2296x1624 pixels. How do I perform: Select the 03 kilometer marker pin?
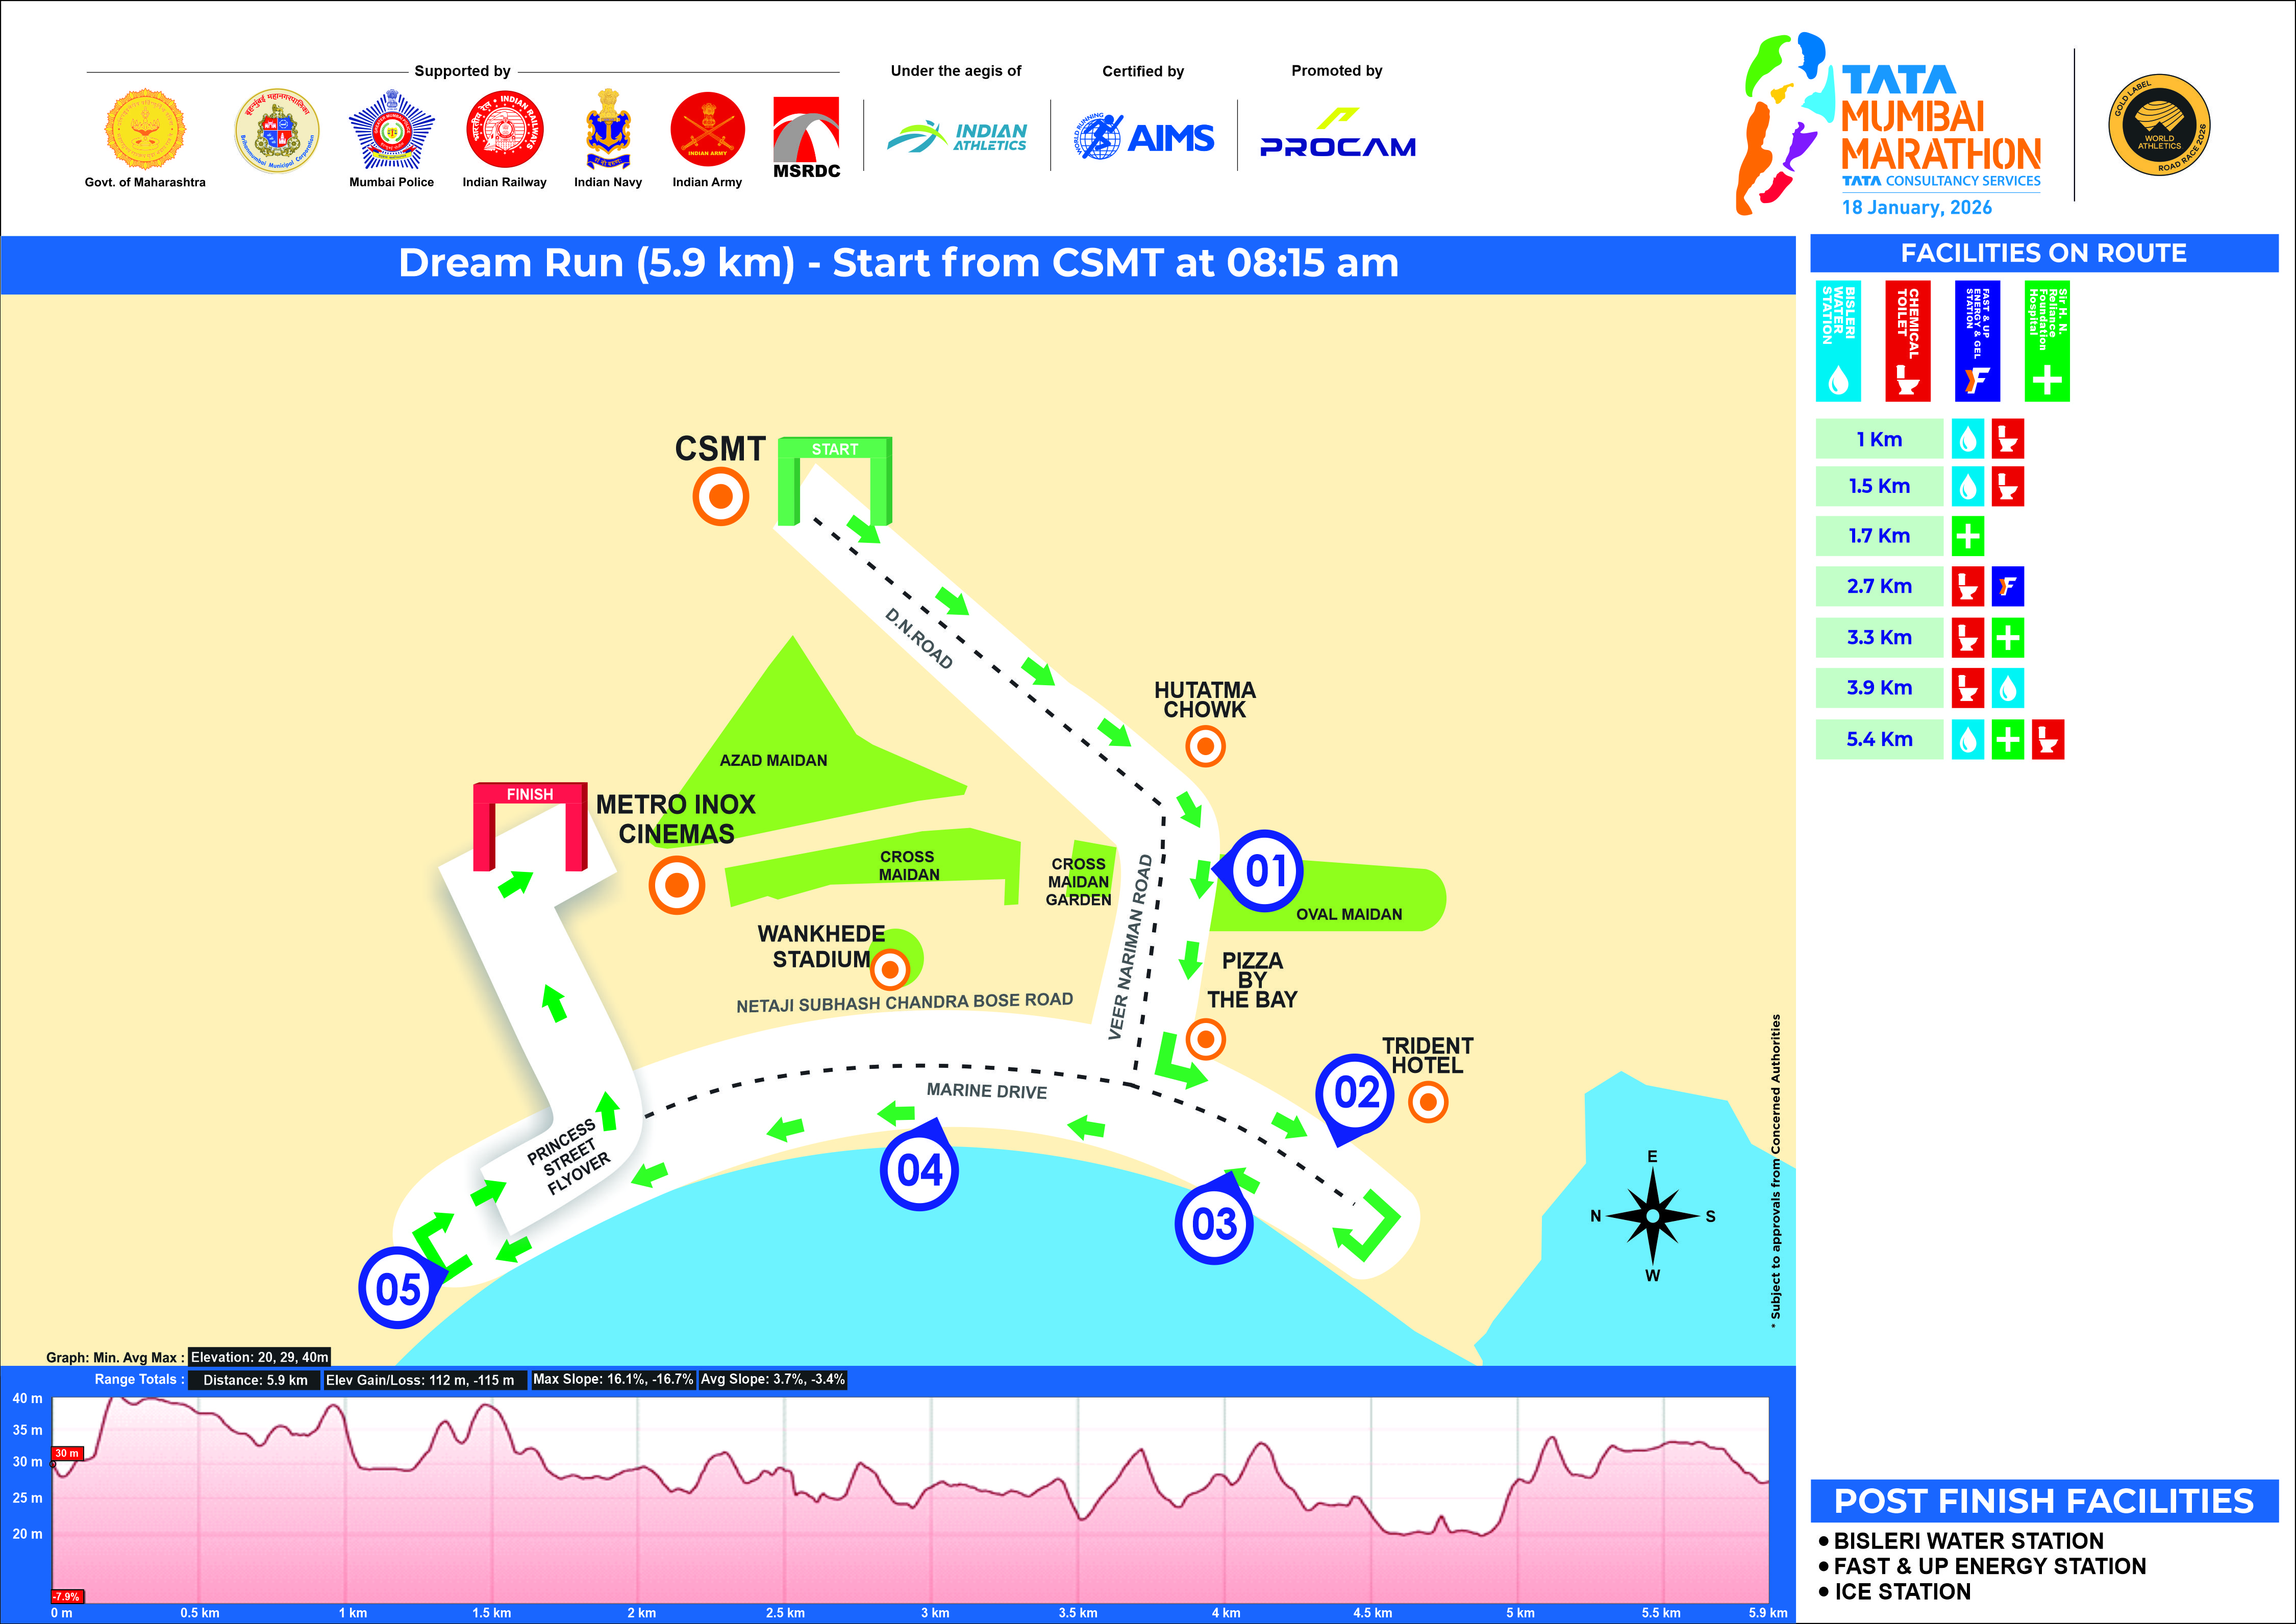pos(1214,1223)
